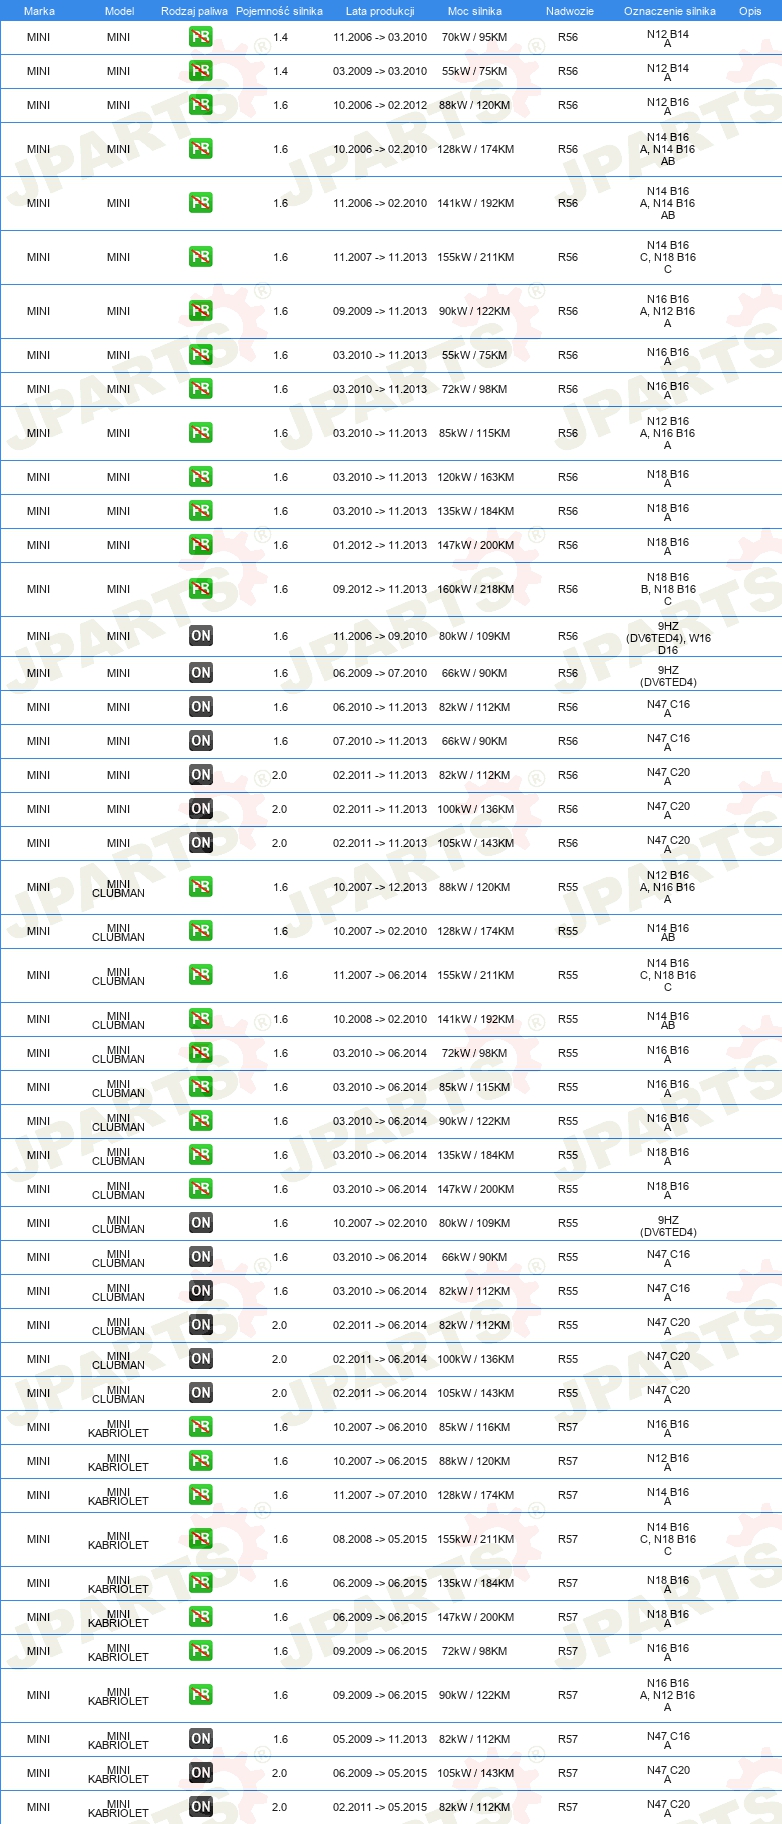The image size is (782, 1824).
Task: Click engine code 9HZ (DV6TED4), W16 D16
Action: 669,638
